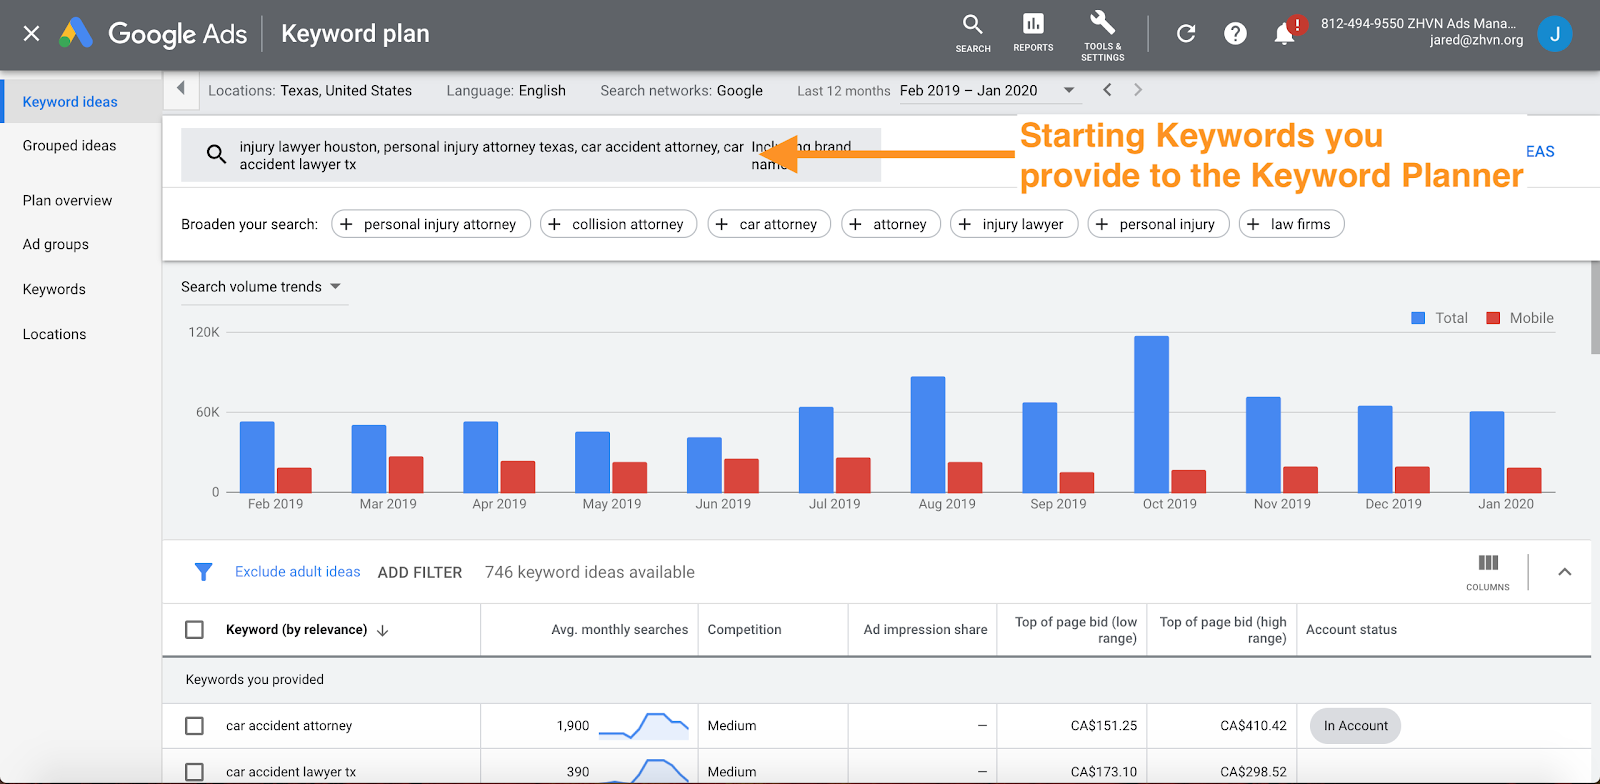Screen dimensions: 1600x784
Task: Click ADD FILTER button
Action: (420, 573)
